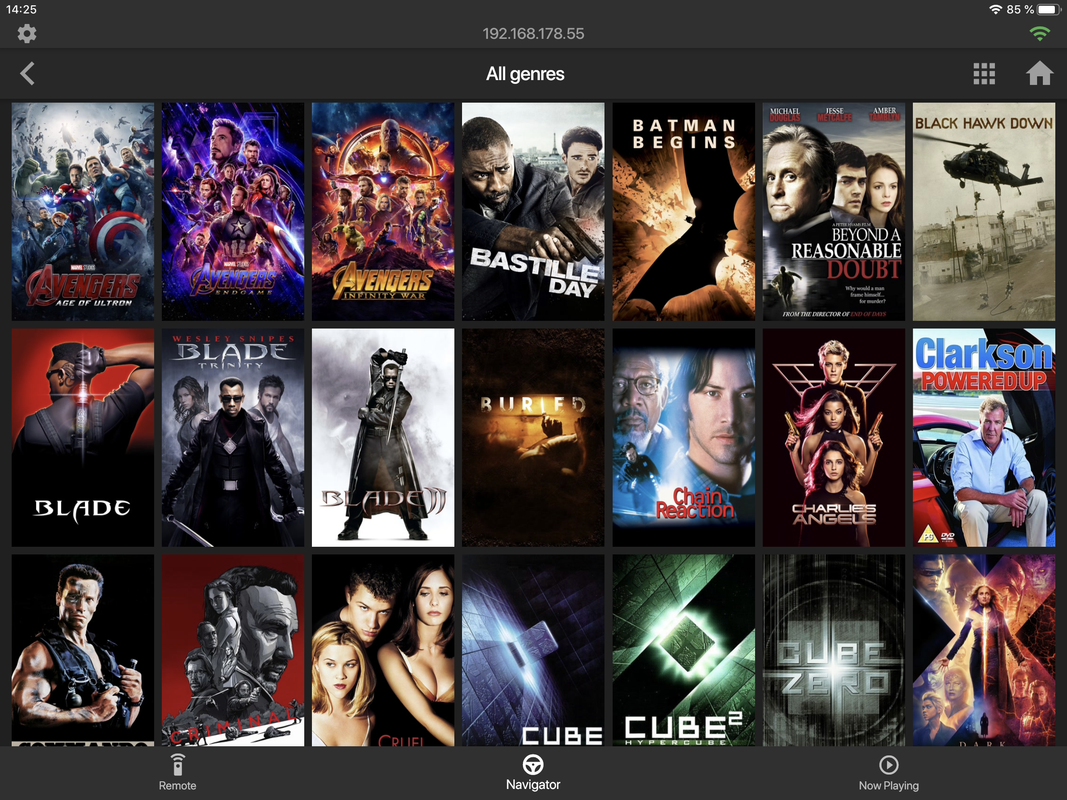The height and width of the screenshot is (800, 1067).
Task: Tap the battery indicator in status bar
Action: [x=1049, y=10]
